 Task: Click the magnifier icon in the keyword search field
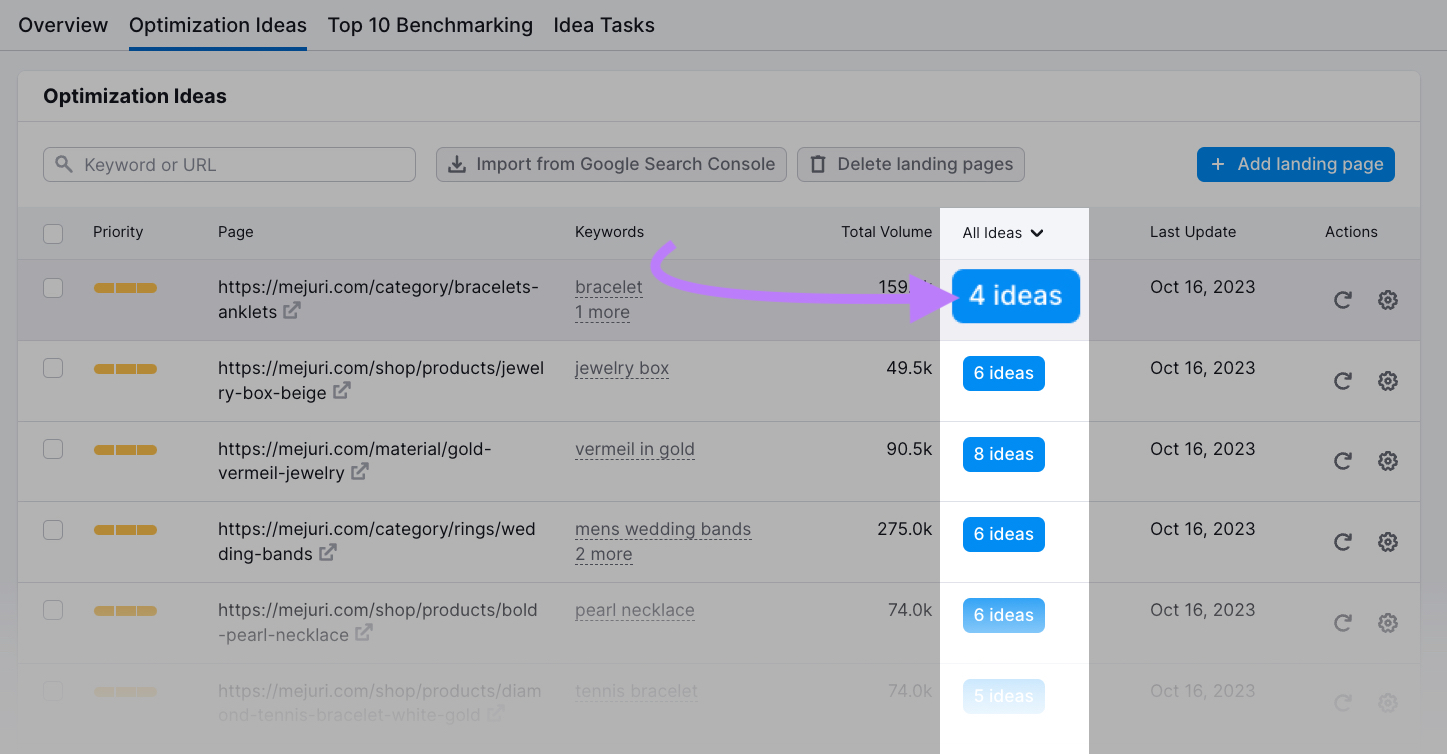click(62, 164)
